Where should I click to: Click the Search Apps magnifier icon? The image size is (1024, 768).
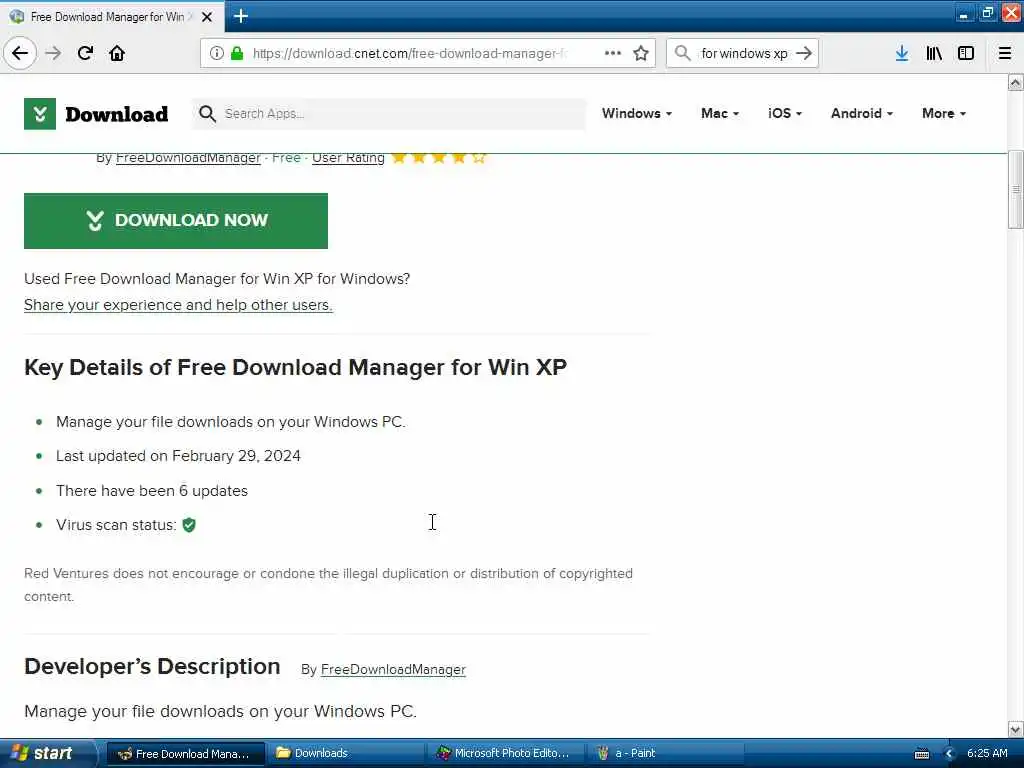(x=207, y=114)
